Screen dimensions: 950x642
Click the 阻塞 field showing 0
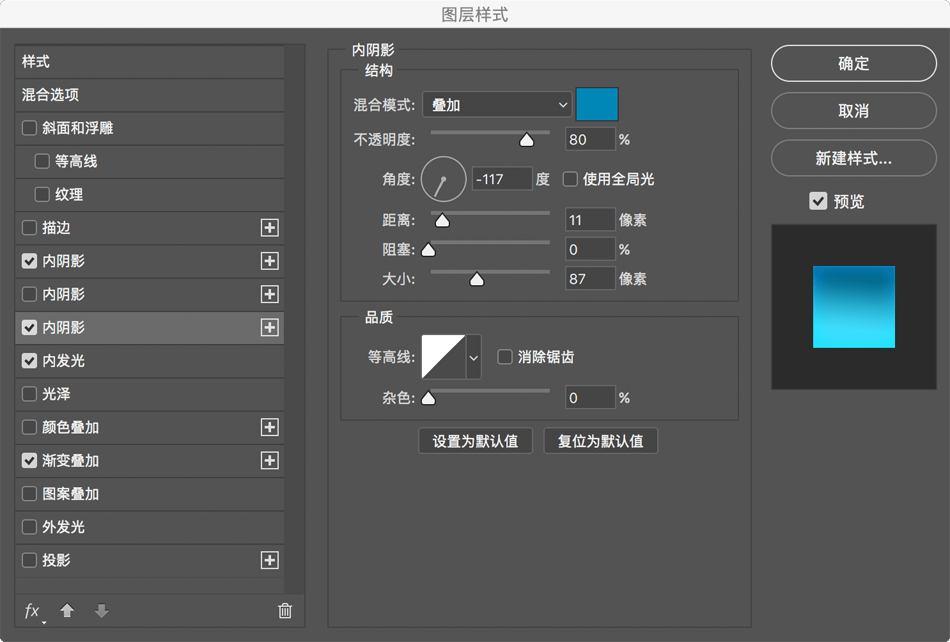pyautogui.click(x=590, y=250)
